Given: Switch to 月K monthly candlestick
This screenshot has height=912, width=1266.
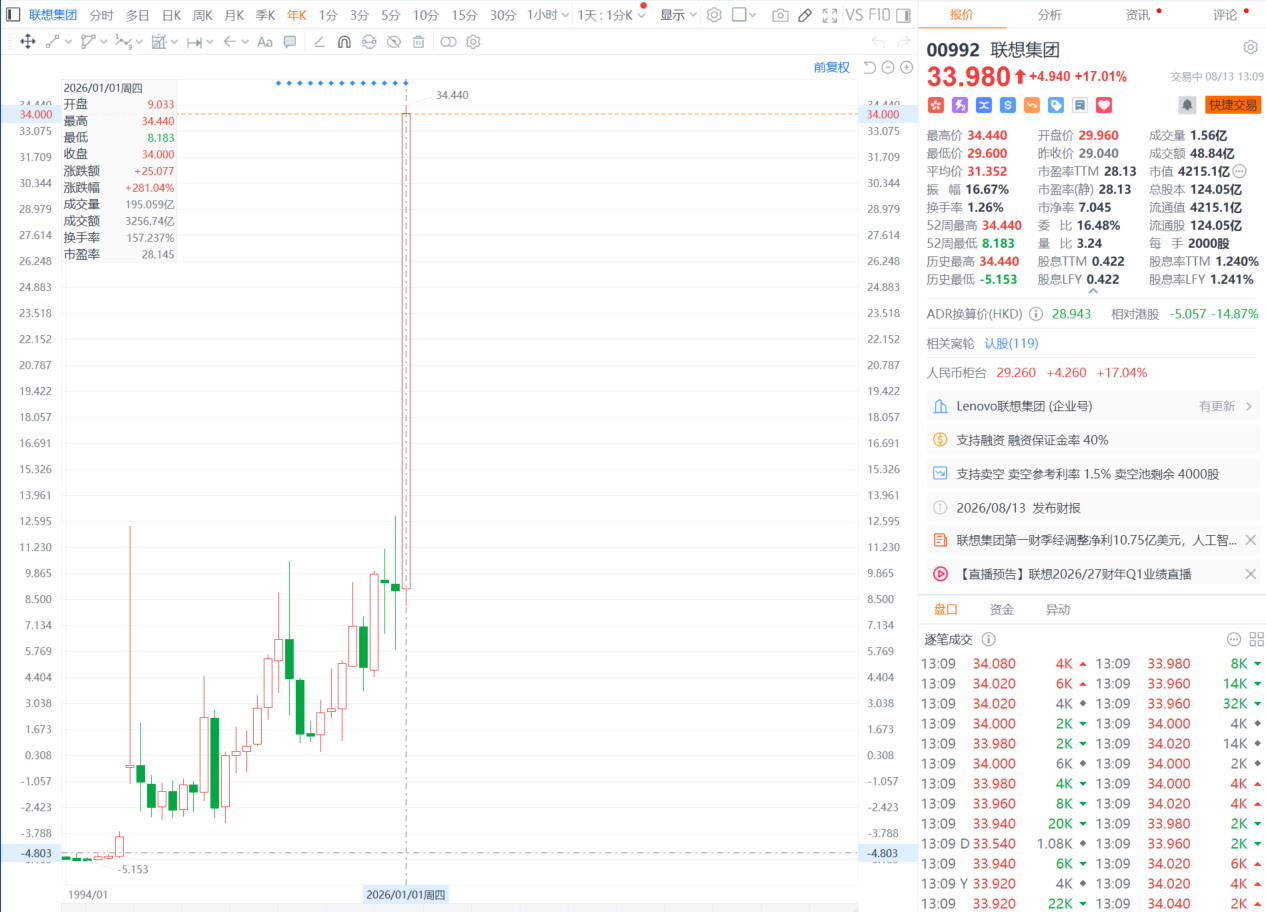Looking at the screenshot, I should (234, 15).
